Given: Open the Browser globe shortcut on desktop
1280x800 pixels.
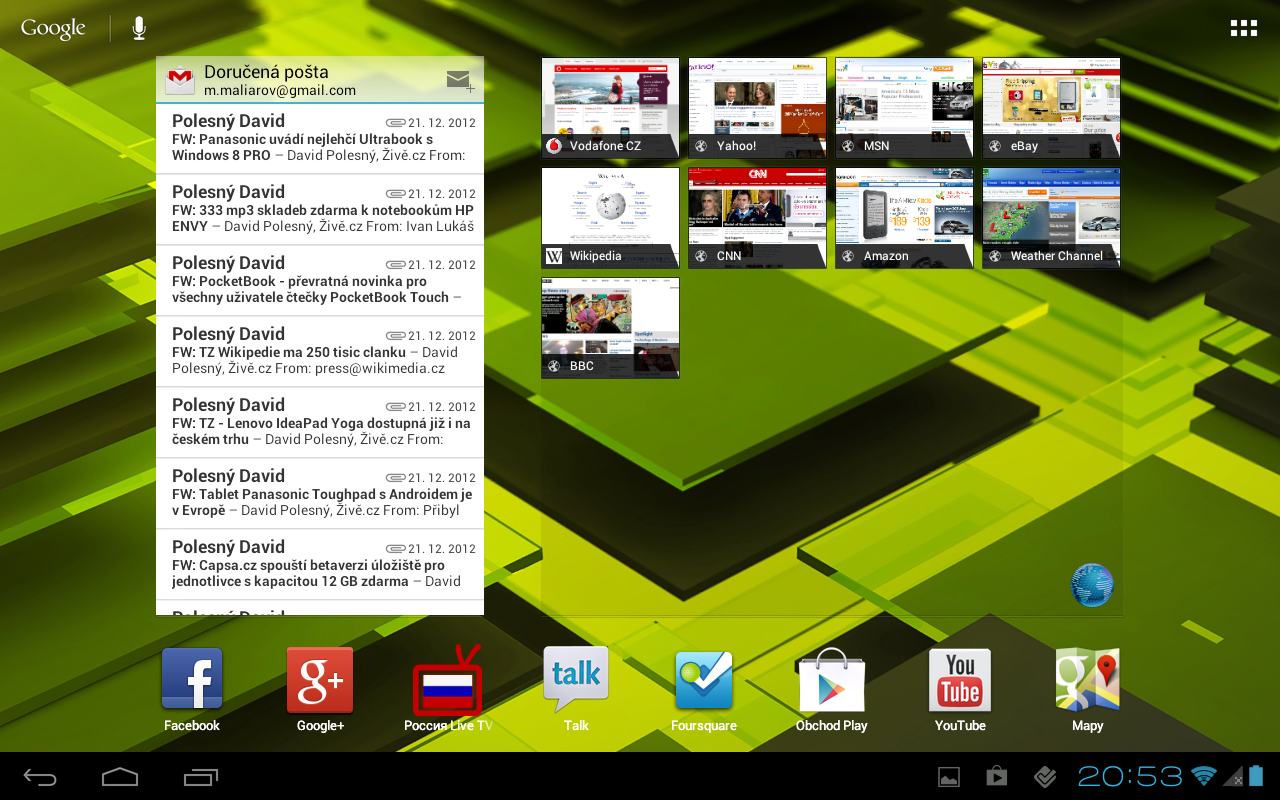Looking at the screenshot, I should point(1091,585).
